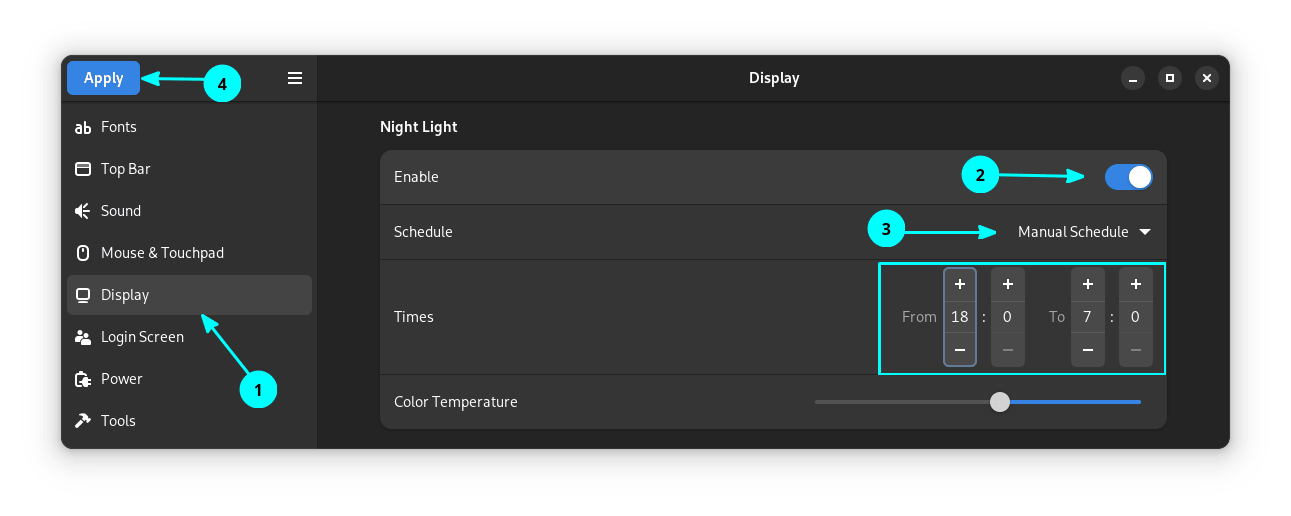
Task: Increase the To hour value
Action: [1087, 285]
